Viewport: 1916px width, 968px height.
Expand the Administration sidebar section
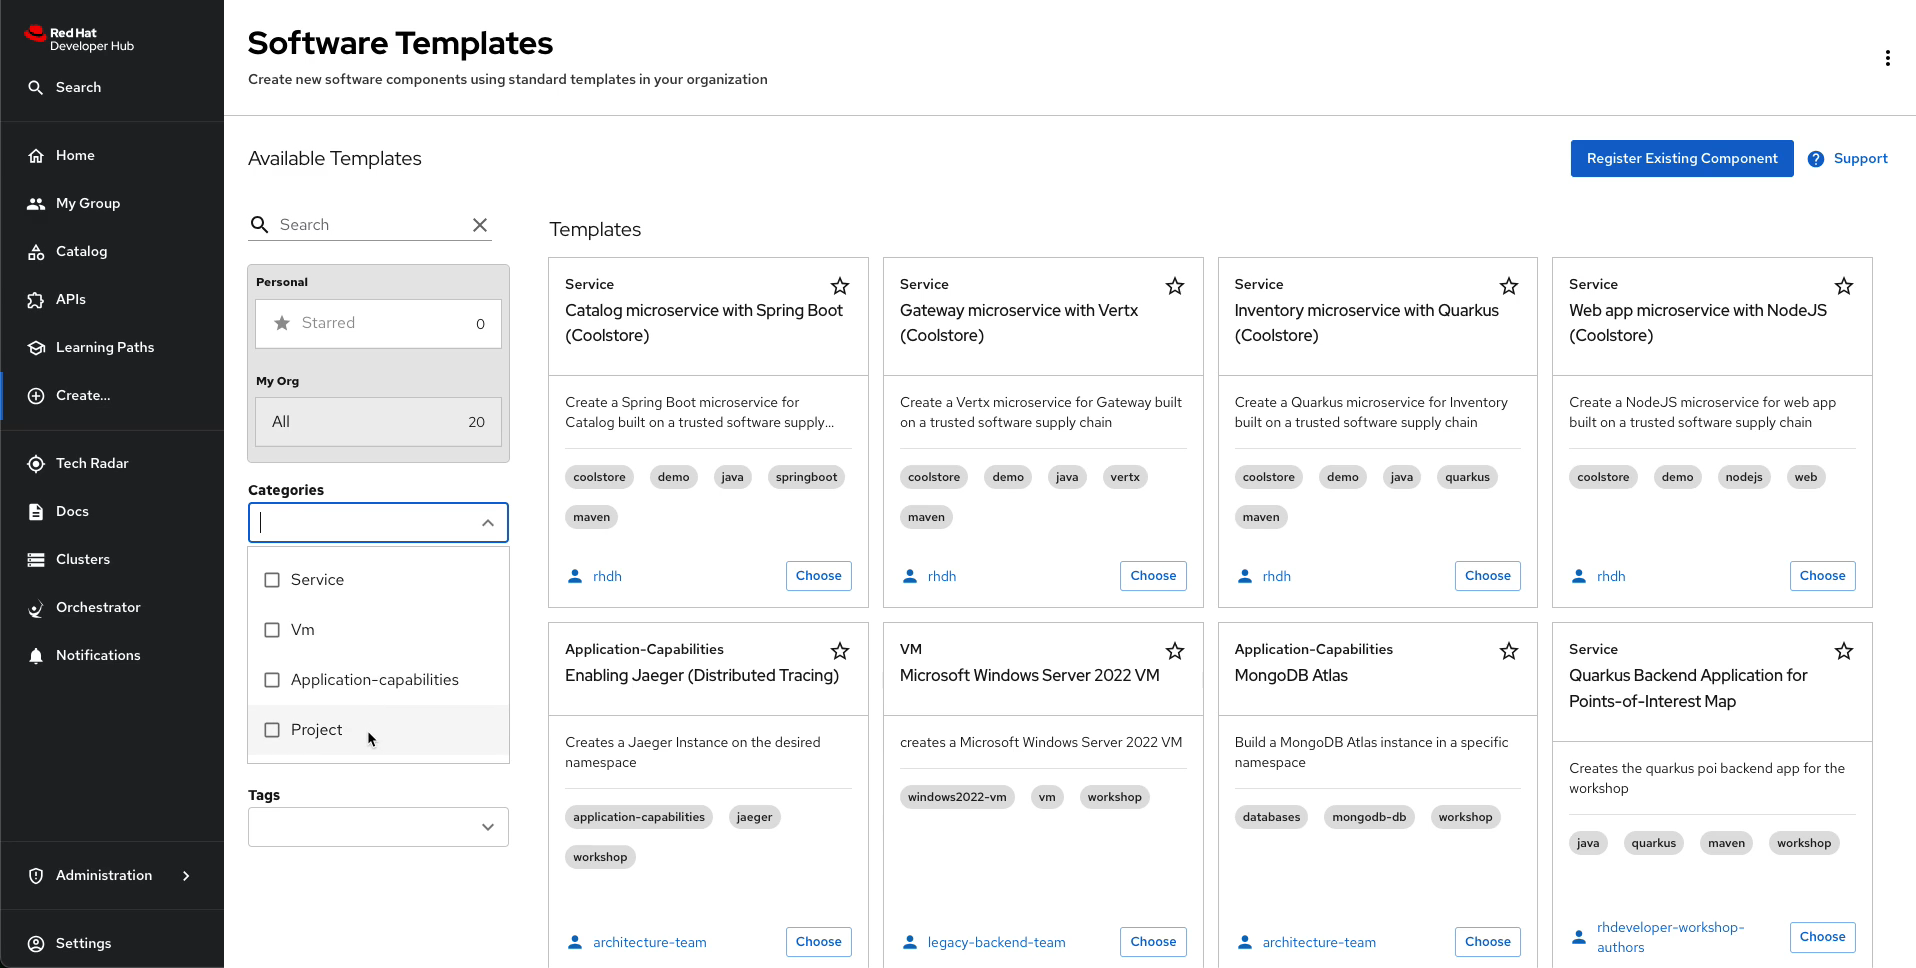click(186, 875)
